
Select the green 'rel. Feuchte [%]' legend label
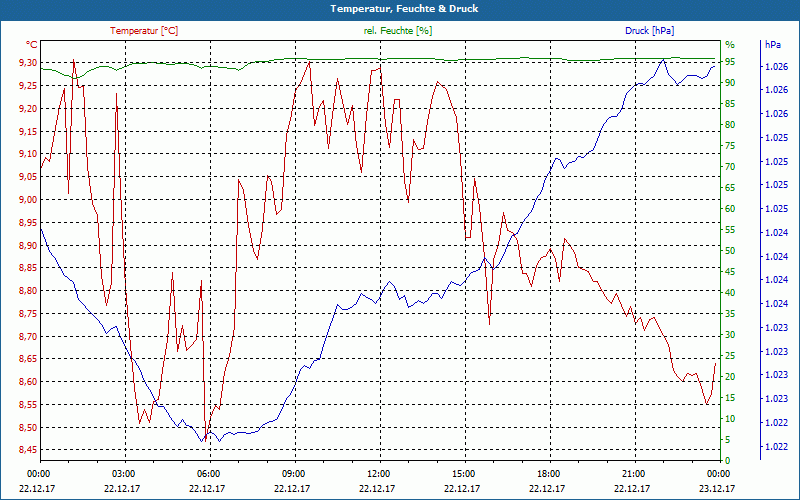[x=397, y=31]
